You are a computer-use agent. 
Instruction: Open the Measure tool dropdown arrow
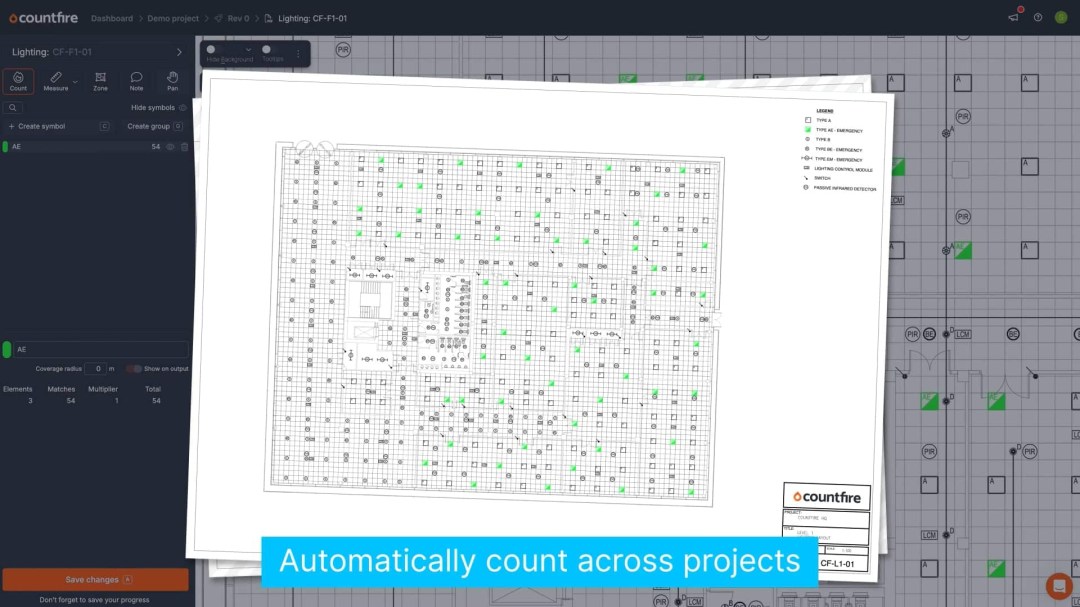click(75, 81)
